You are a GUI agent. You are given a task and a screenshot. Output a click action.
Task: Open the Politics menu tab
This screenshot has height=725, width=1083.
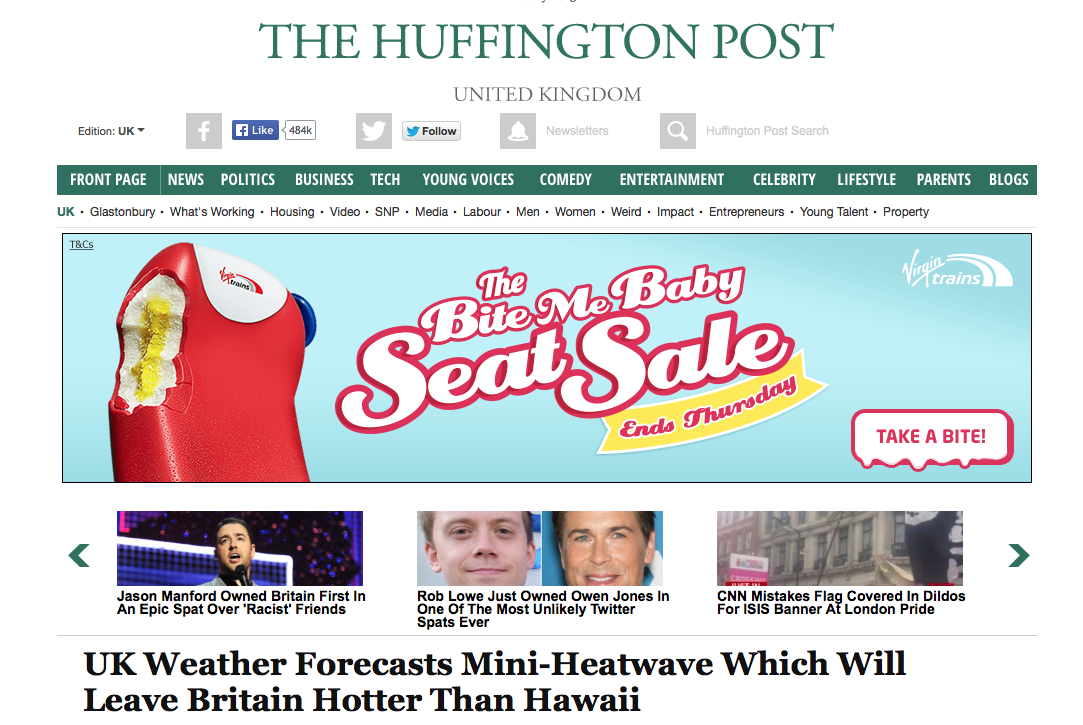248,180
